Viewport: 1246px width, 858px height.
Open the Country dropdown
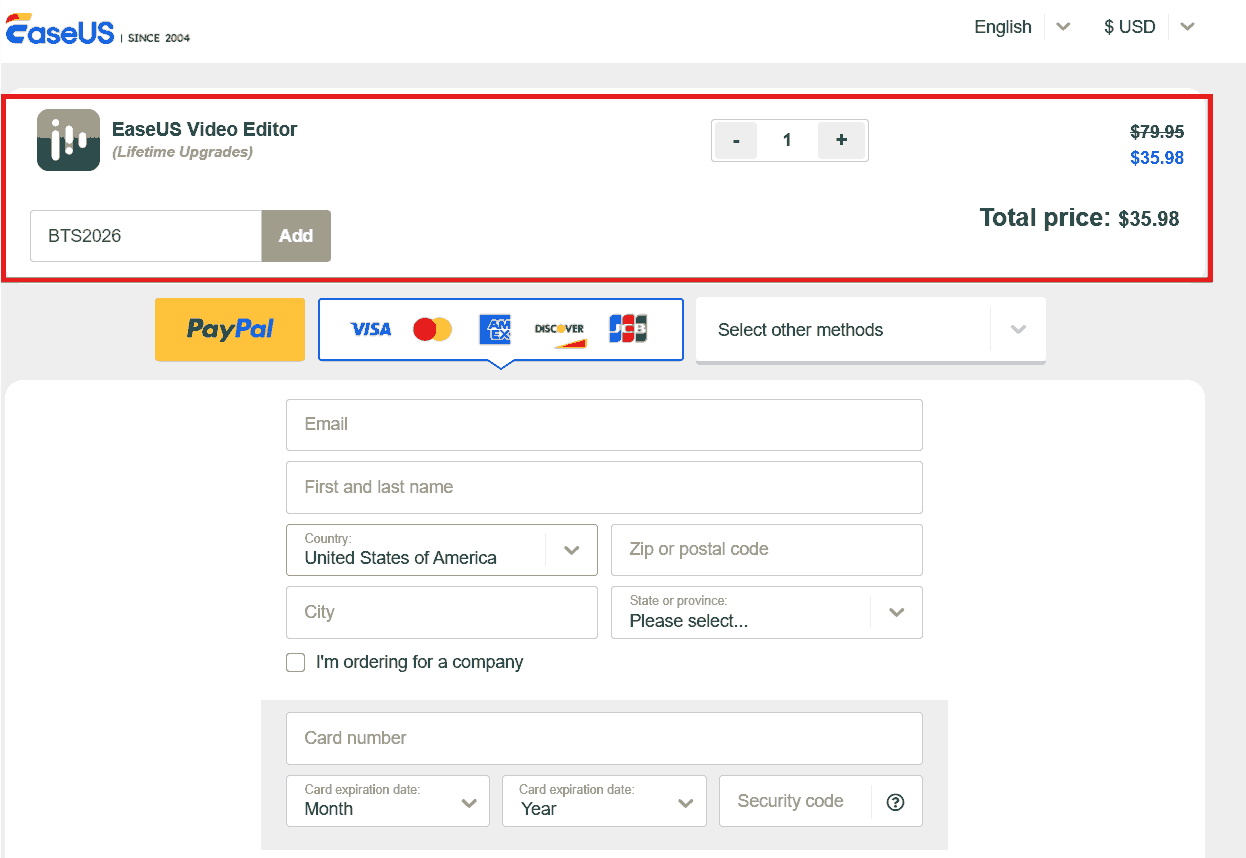coord(442,550)
